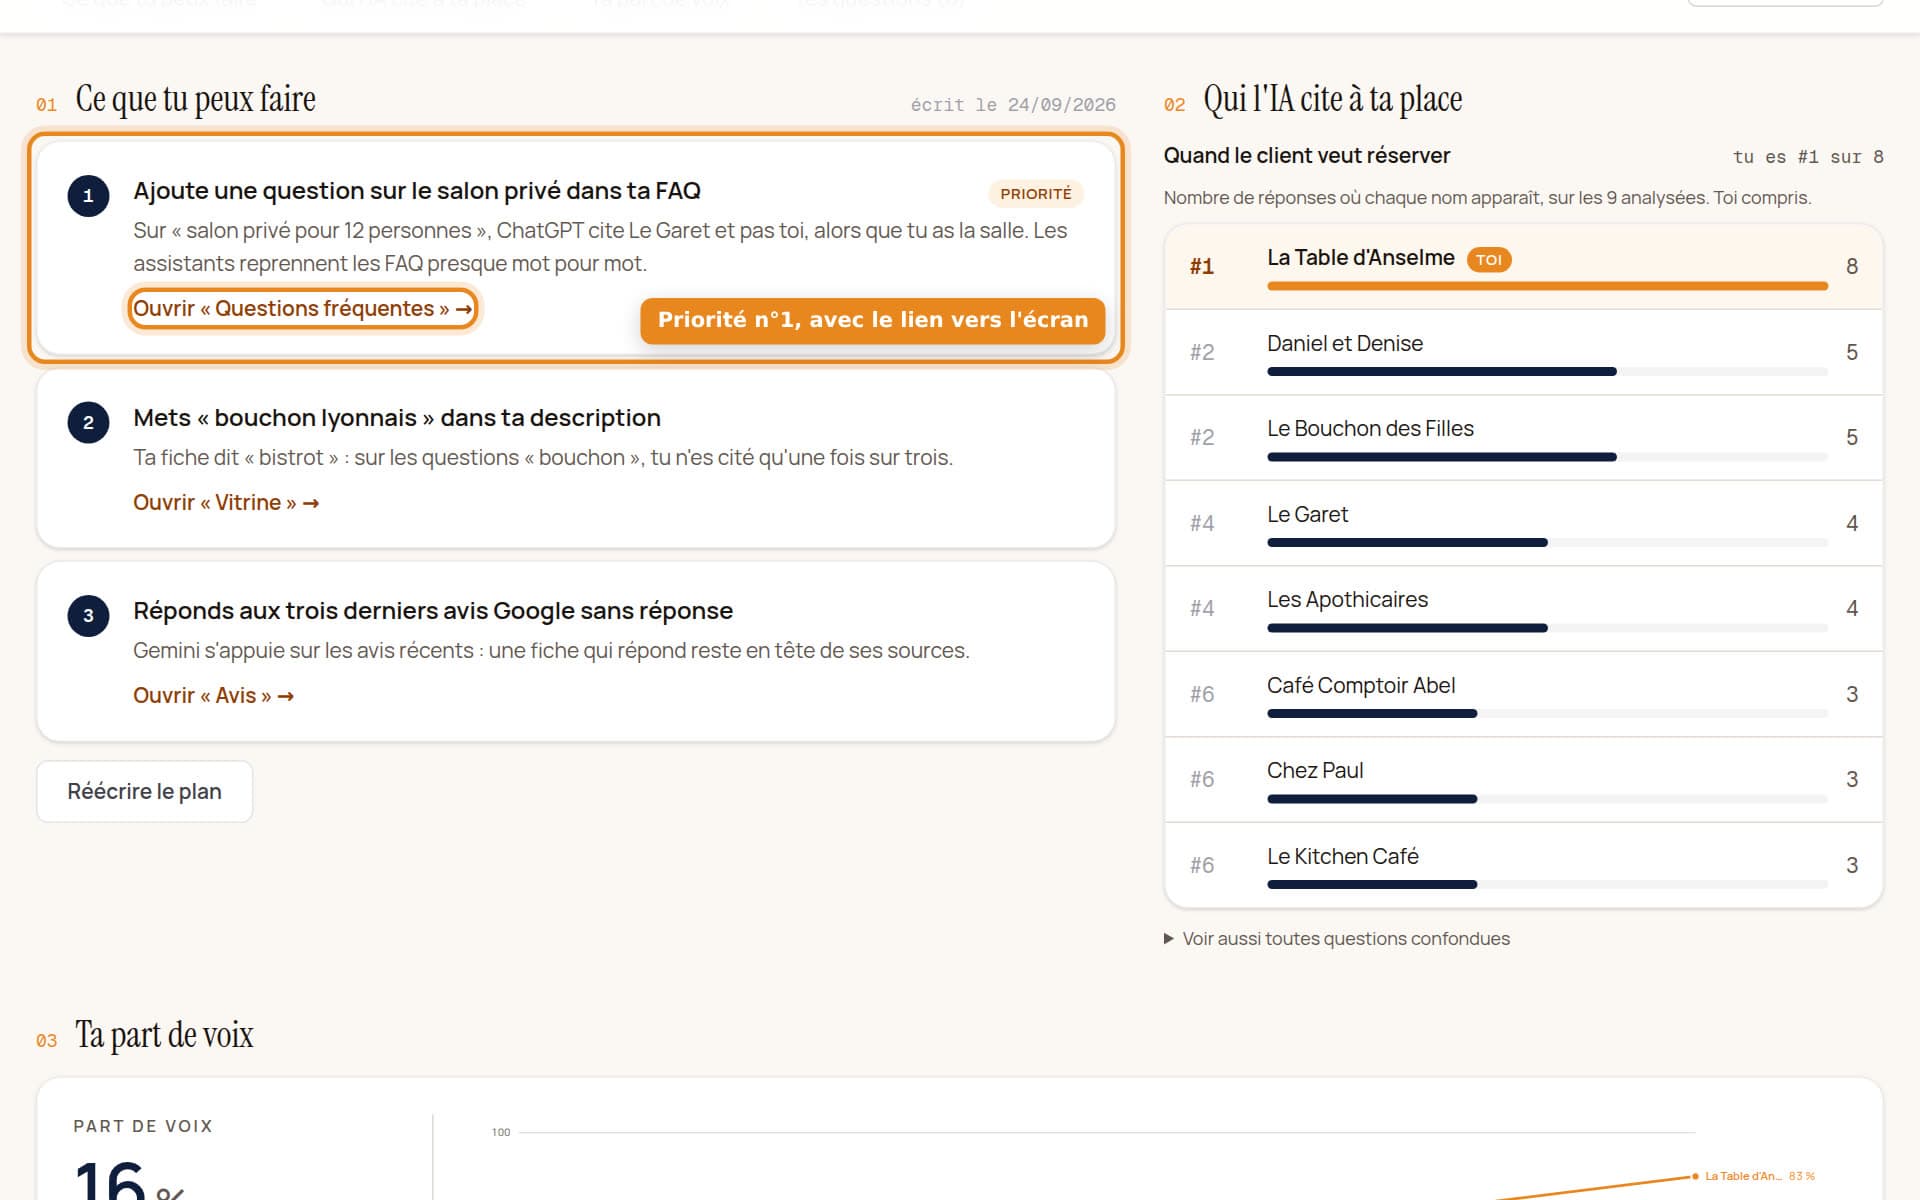Viewport: 1920px width, 1200px height.
Task: Click the Ce que tu peux faire section title
Action: tap(195, 99)
